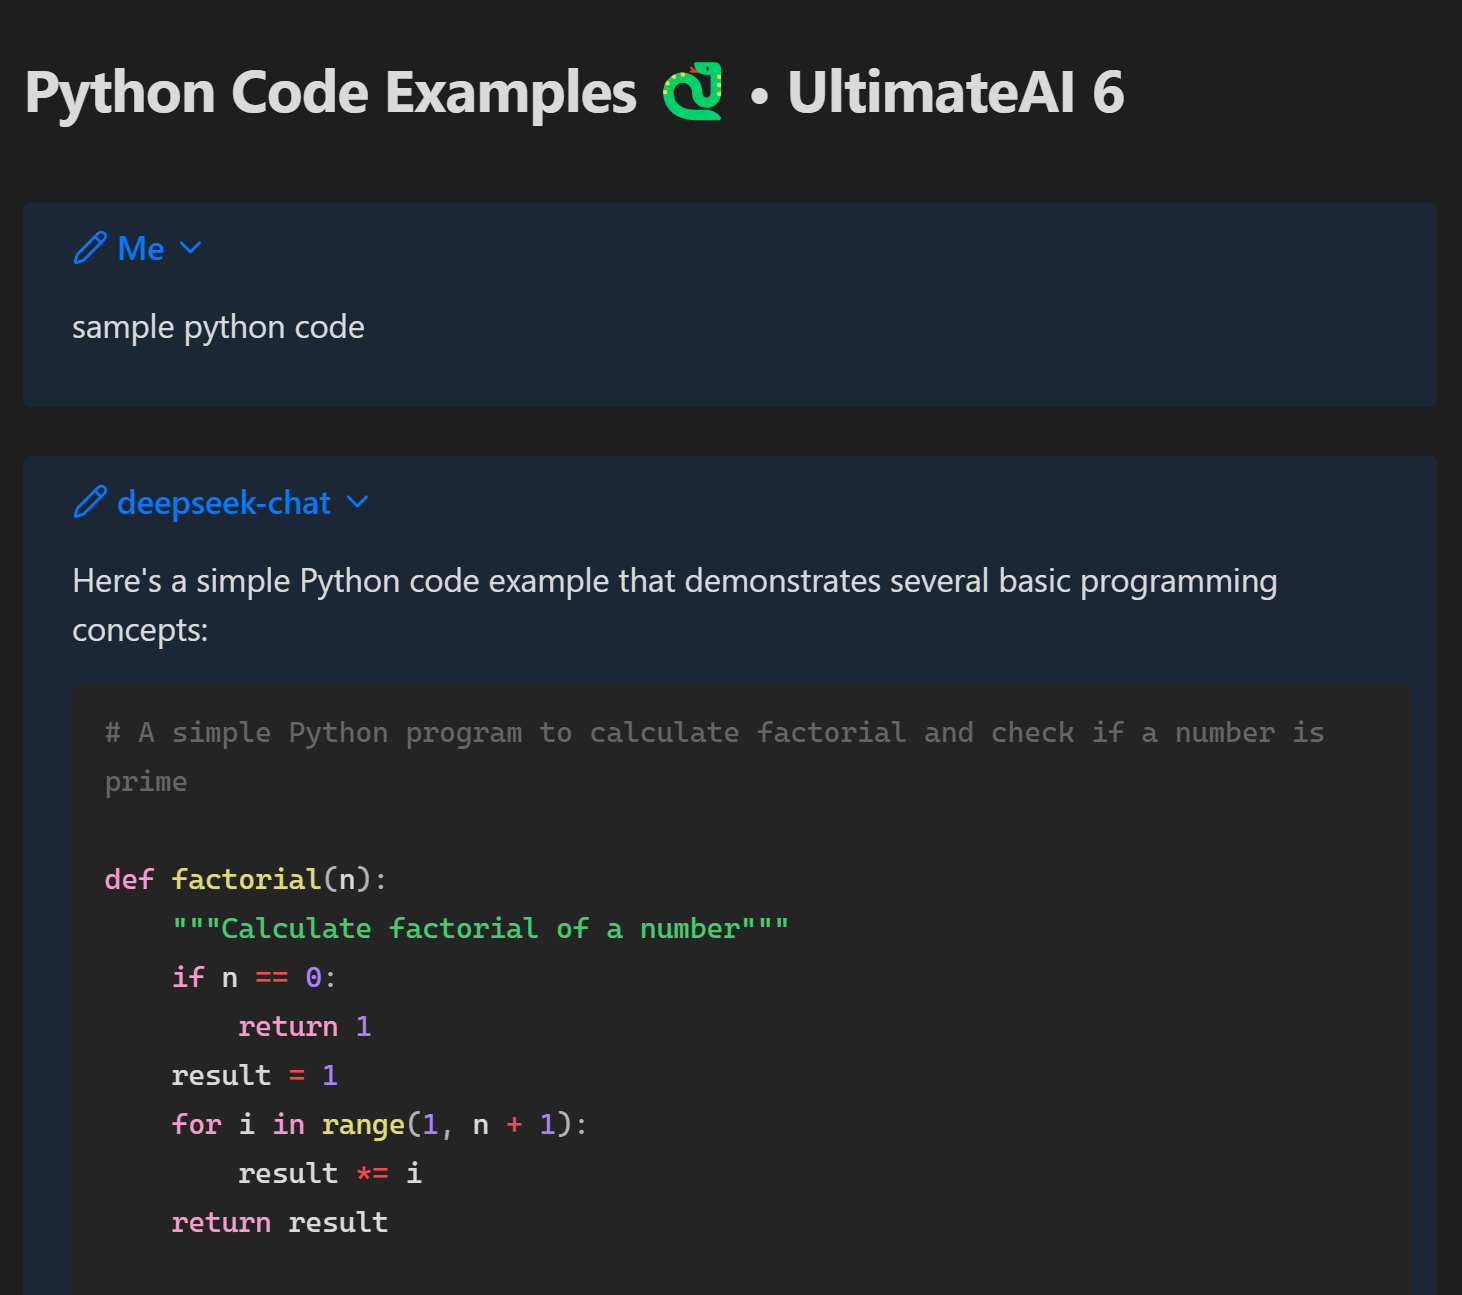This screenshot has height=1295, width=1462.
Task: Expand the chevron next to Me
Action: [190, 248]
